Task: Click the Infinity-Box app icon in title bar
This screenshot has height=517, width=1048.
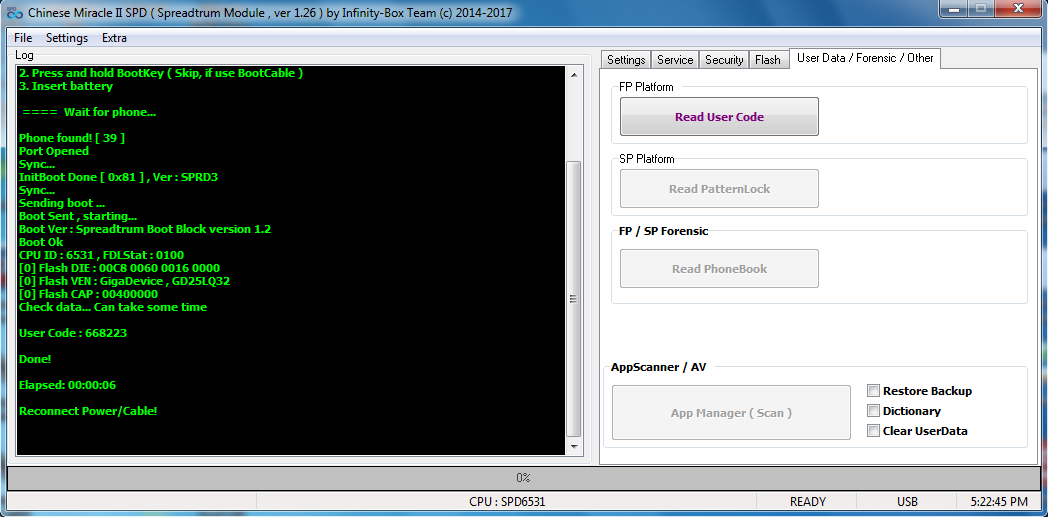Action: [14, 14]
